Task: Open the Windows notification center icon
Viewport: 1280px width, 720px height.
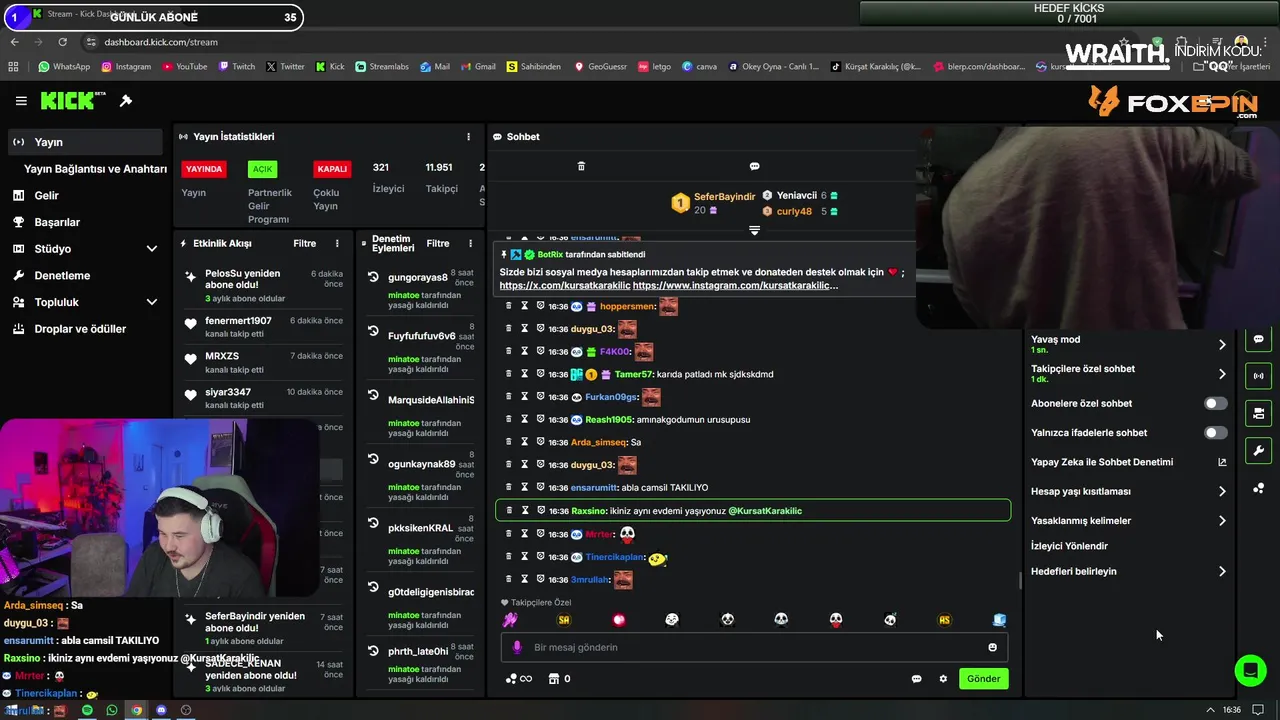Action: point(1260,710)
